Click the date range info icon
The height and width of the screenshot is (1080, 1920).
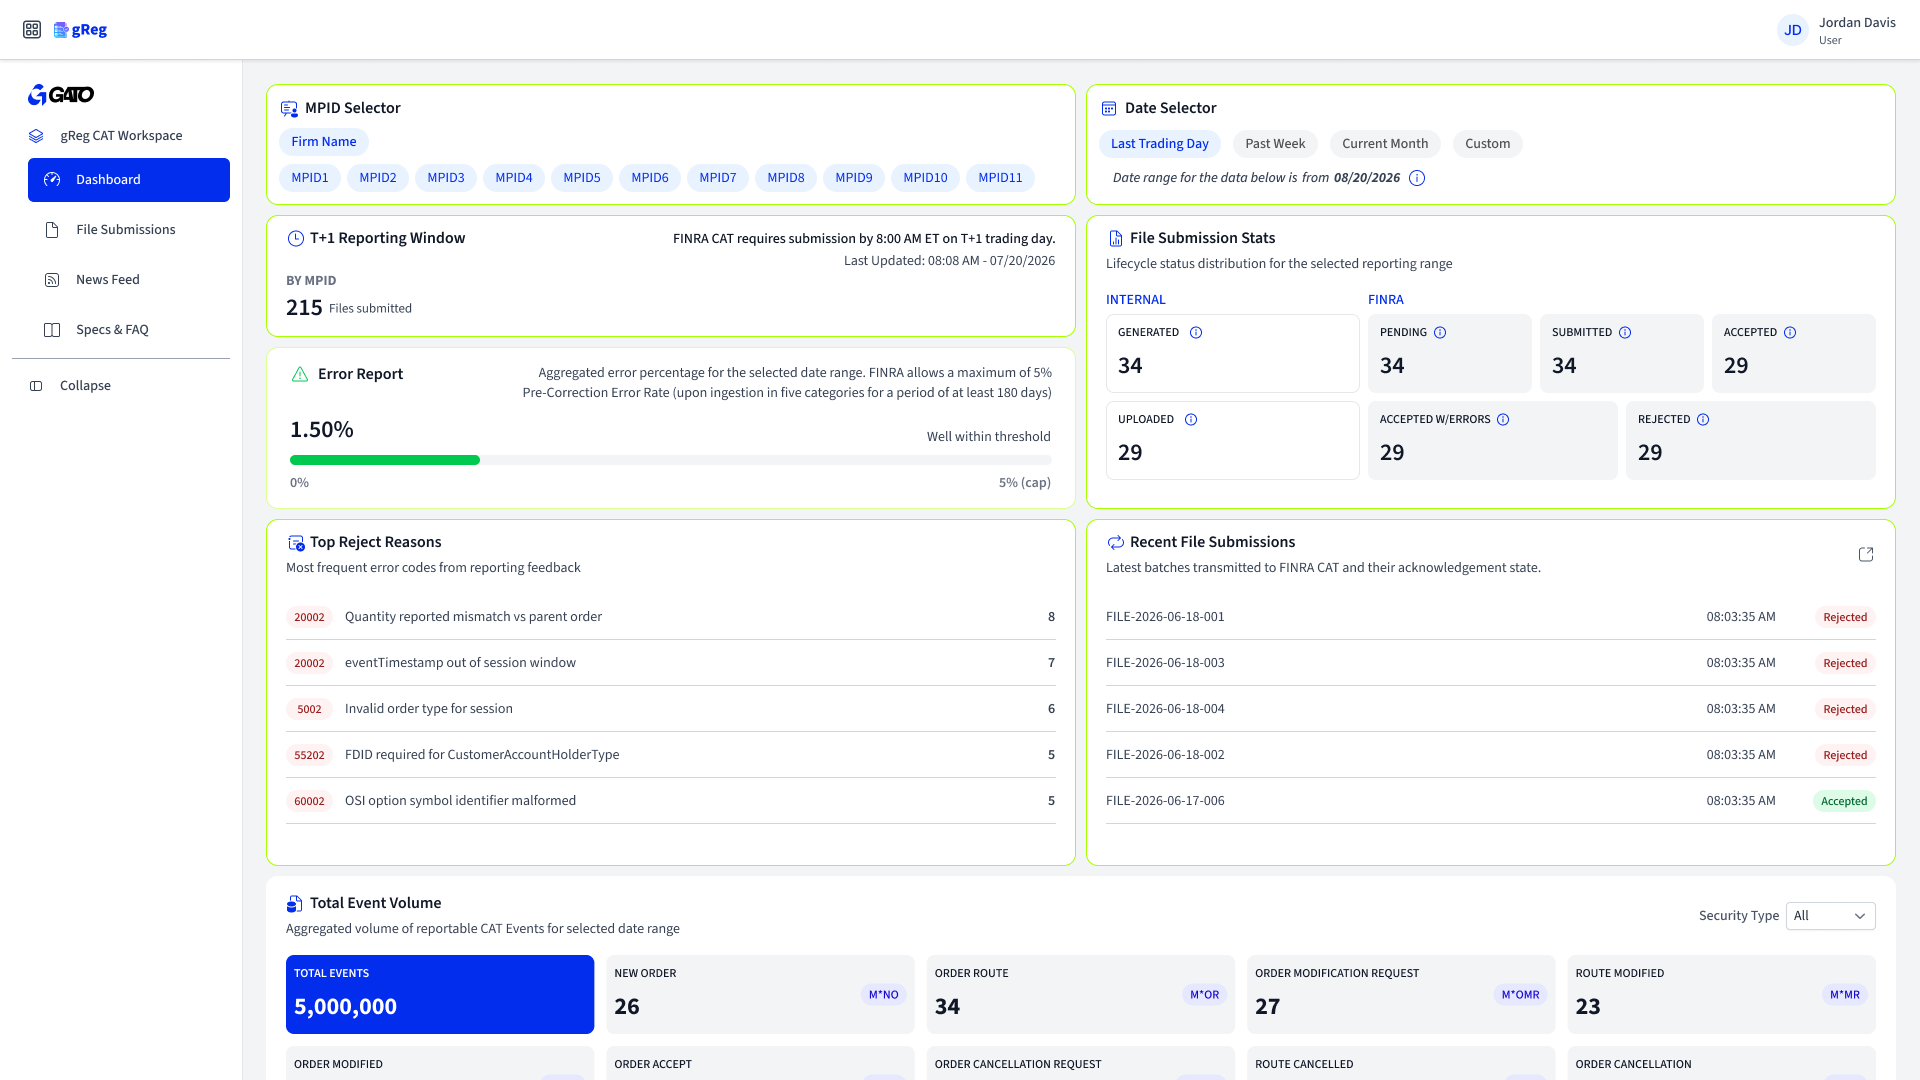click(1417, 178)
